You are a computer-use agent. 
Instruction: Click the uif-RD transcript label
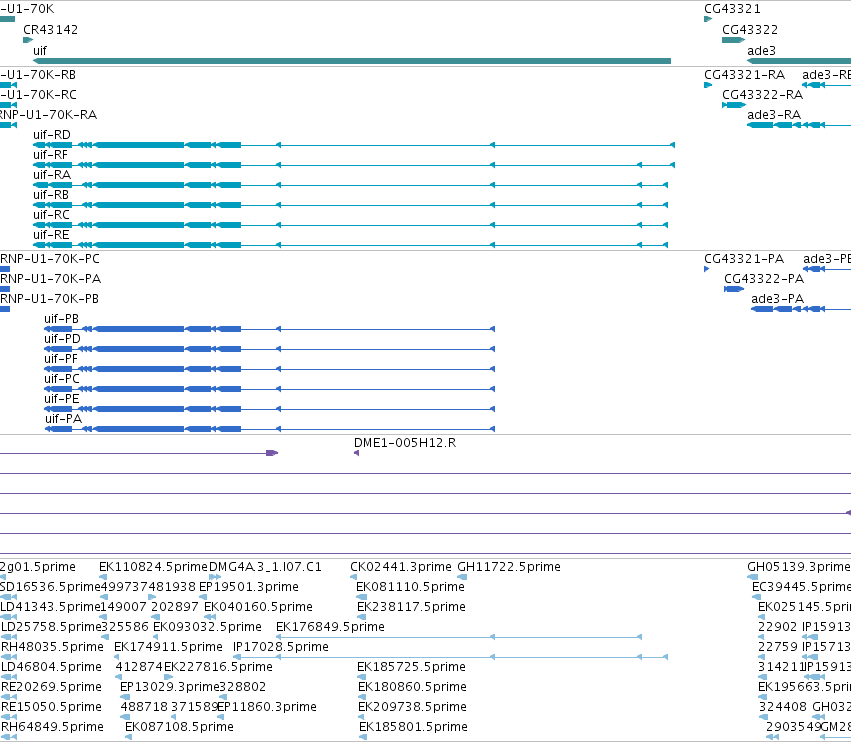click(x=52, y=135)
